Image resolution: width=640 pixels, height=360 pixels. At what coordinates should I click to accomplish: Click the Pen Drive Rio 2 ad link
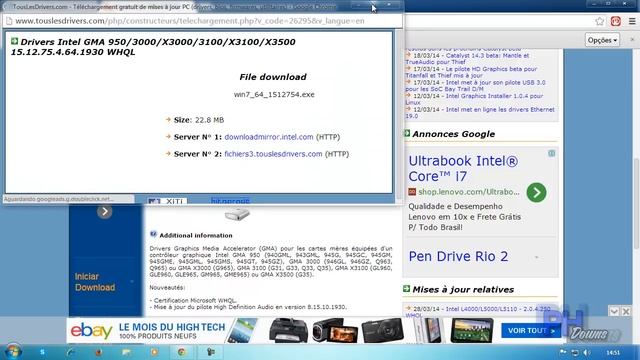click(458, 256)
